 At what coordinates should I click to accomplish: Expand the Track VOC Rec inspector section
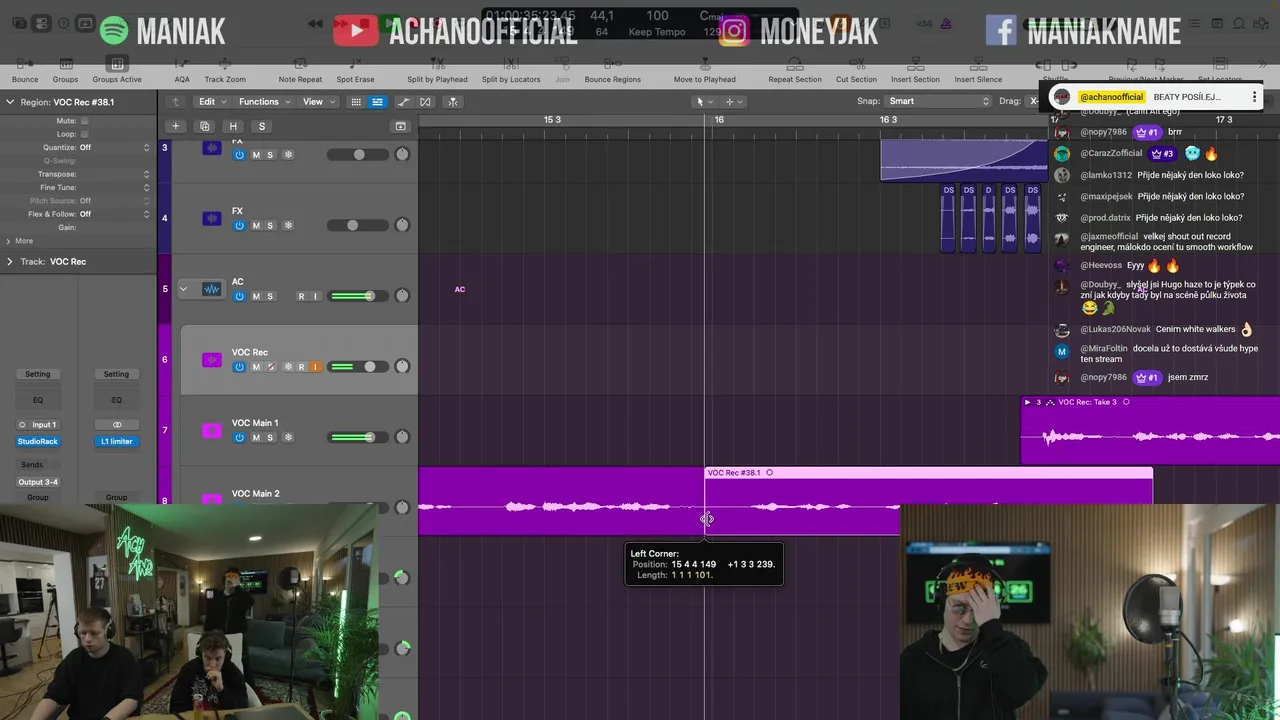tap(10, 262)
